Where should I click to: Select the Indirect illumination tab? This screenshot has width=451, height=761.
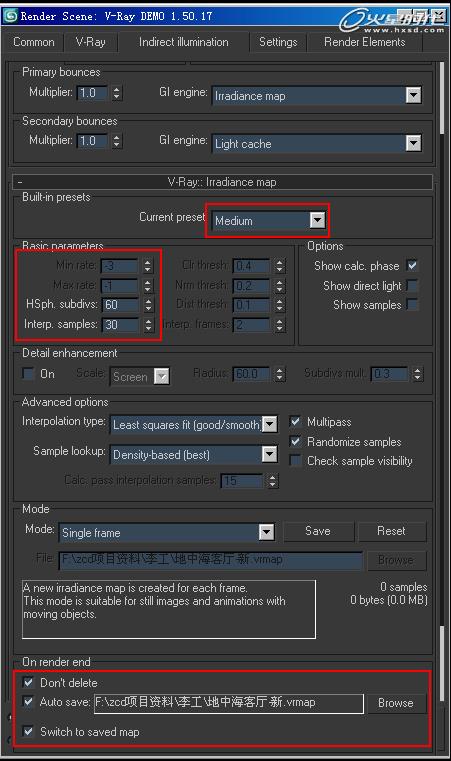184,42
